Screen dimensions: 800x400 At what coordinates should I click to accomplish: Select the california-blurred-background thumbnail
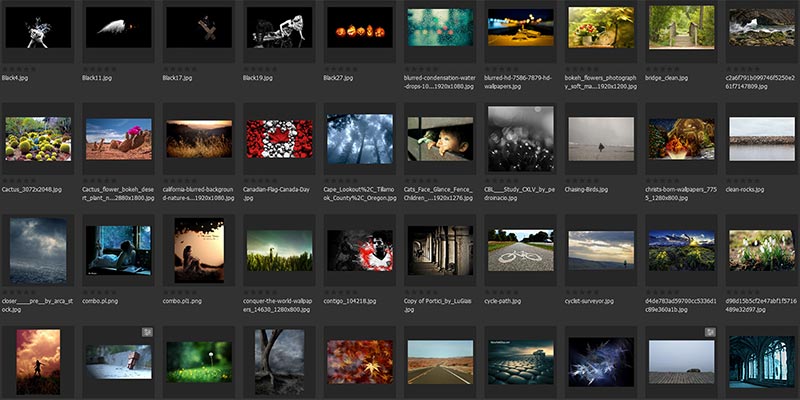point(199,139)
